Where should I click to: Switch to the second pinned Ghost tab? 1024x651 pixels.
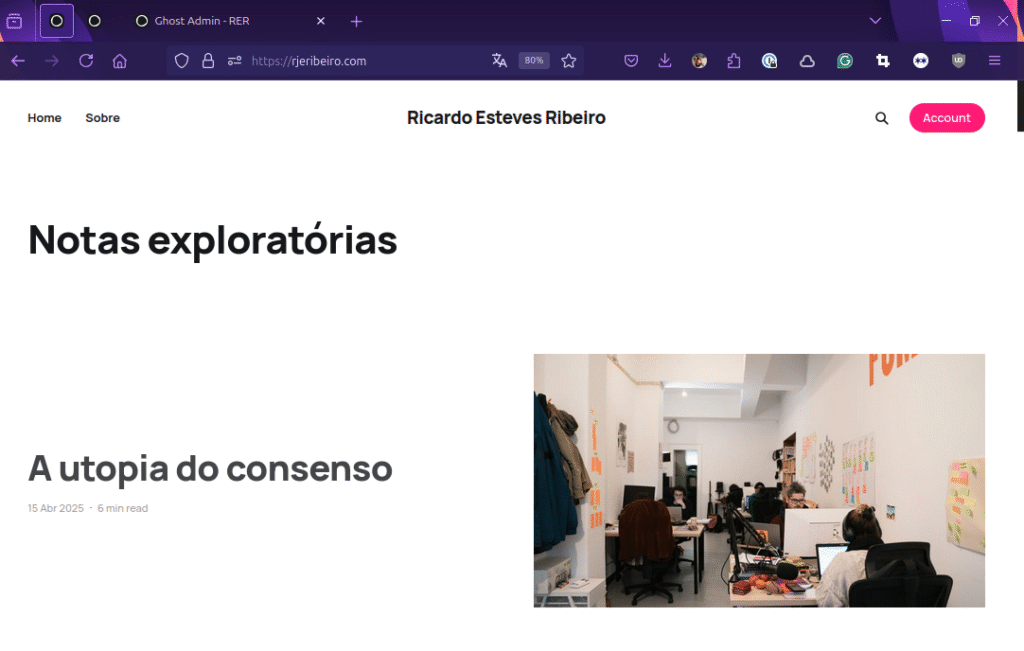click(x=95, y=21)
